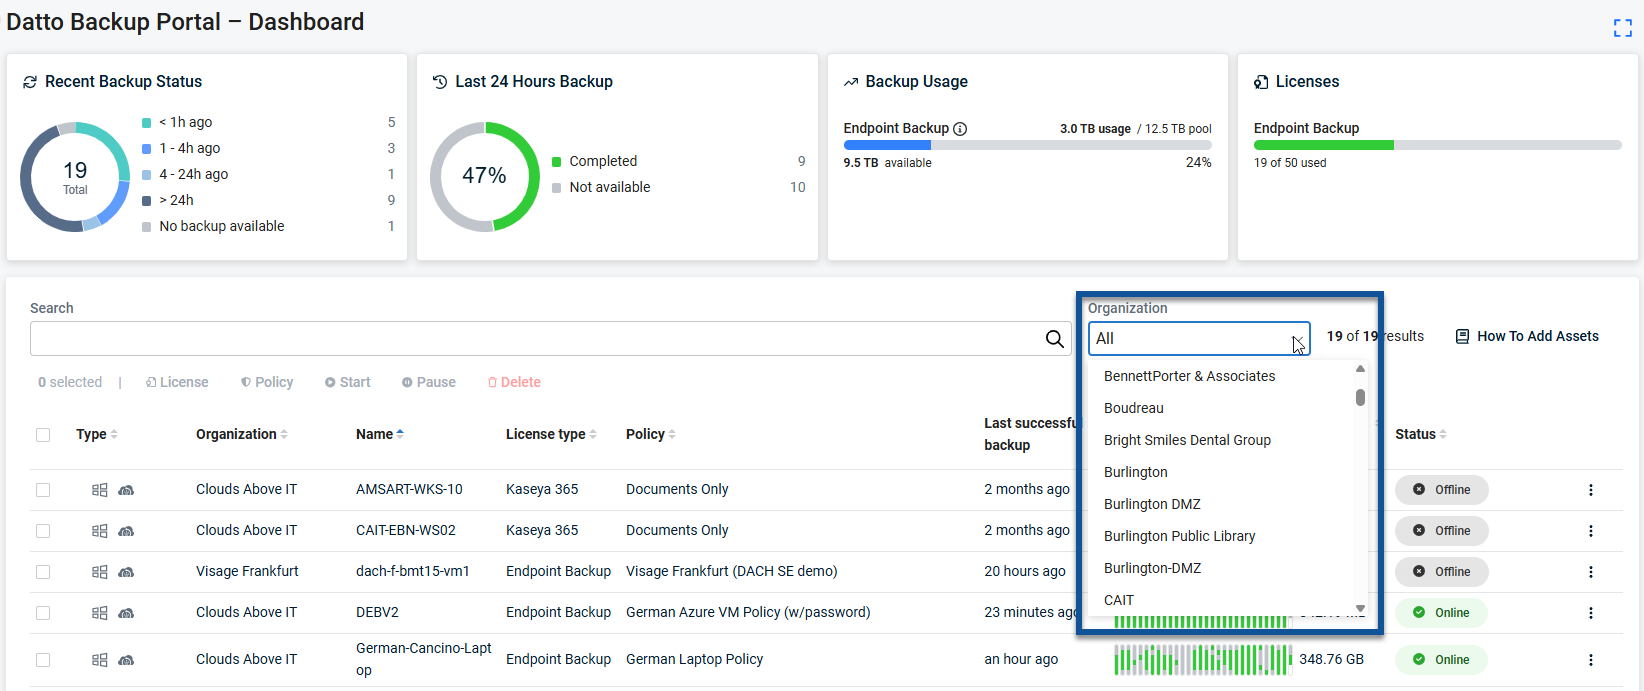
Task: Choose BennettPorter & Associates from the organization list
Action: point(1189,376)
